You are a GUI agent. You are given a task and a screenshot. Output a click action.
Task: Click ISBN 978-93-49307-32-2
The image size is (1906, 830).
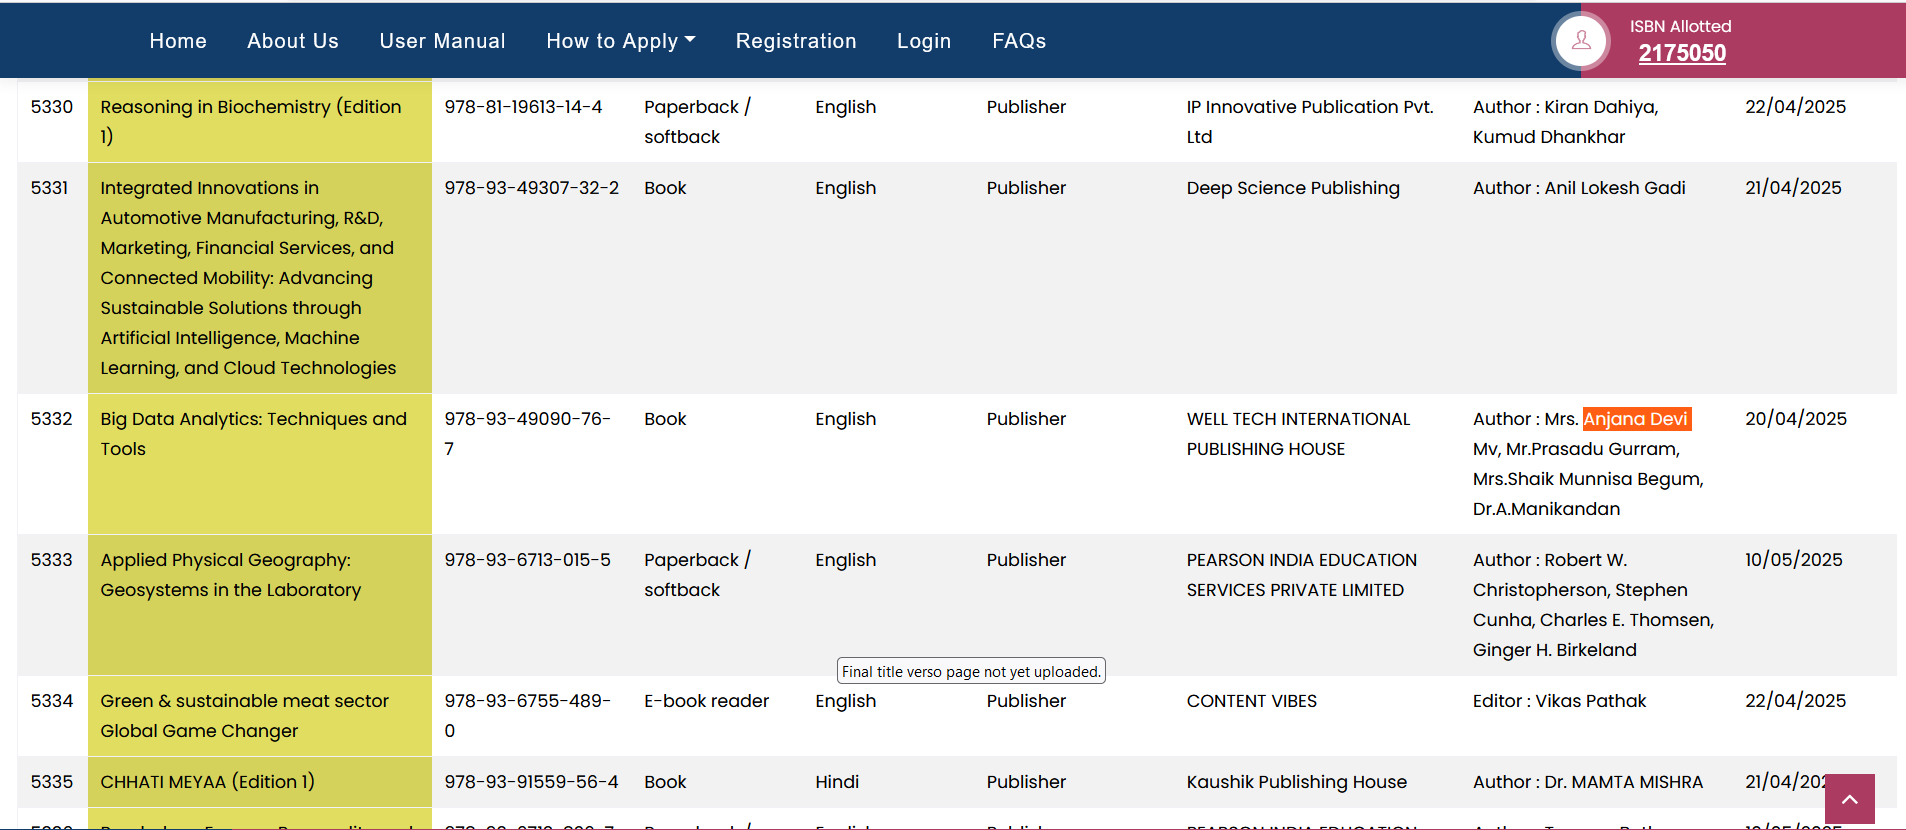[x=531, y=188]
